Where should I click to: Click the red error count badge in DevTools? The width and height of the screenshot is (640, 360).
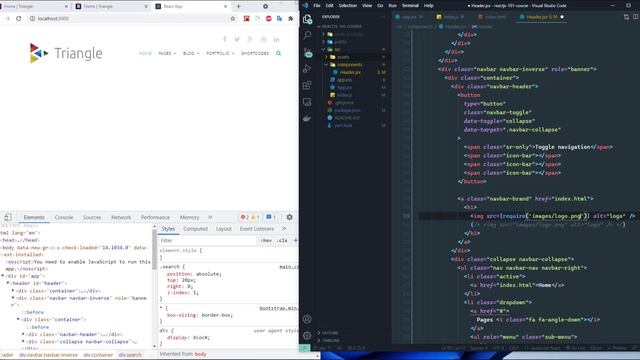click(244, 217)
